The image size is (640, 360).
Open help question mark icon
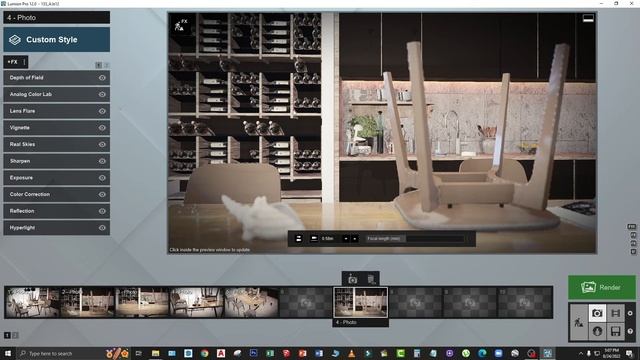(x=630, y=331)
